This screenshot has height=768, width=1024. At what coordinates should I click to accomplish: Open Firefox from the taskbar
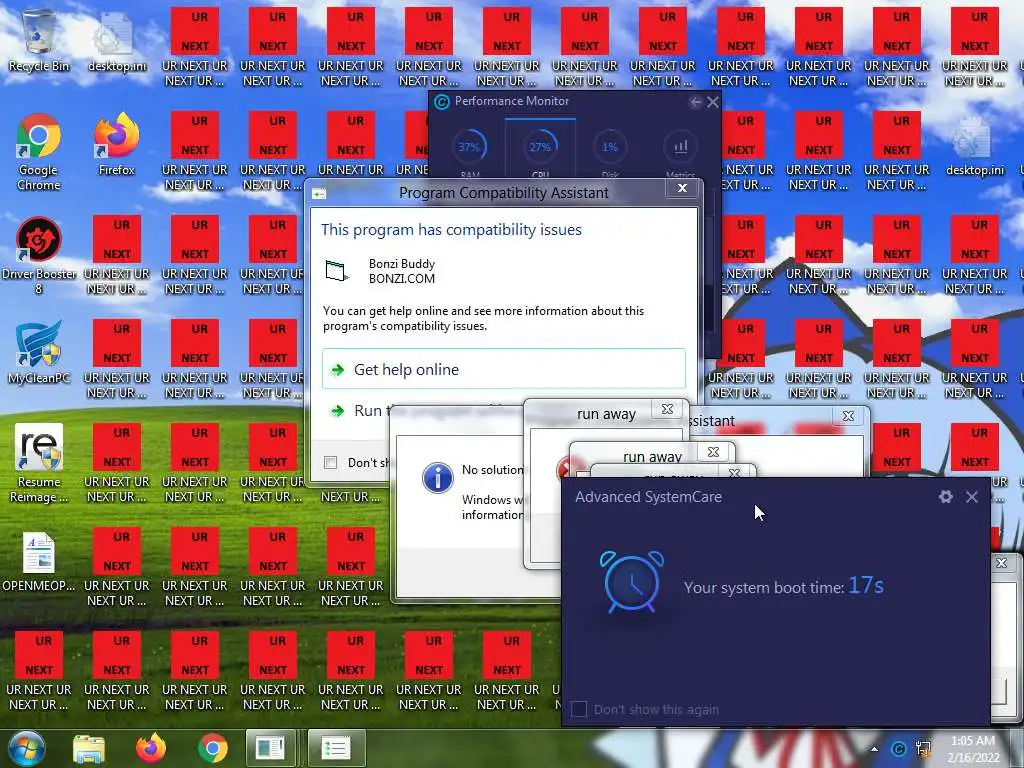click(x=151, y=748)
